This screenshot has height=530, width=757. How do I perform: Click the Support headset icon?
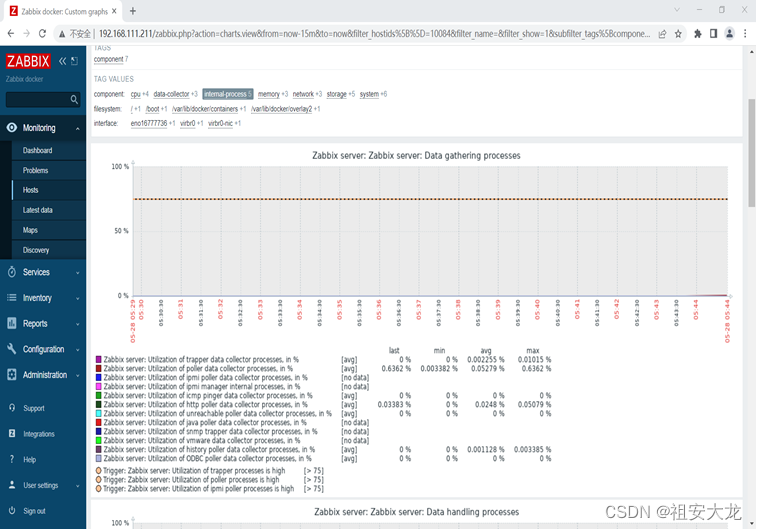(x=12, y=407)
